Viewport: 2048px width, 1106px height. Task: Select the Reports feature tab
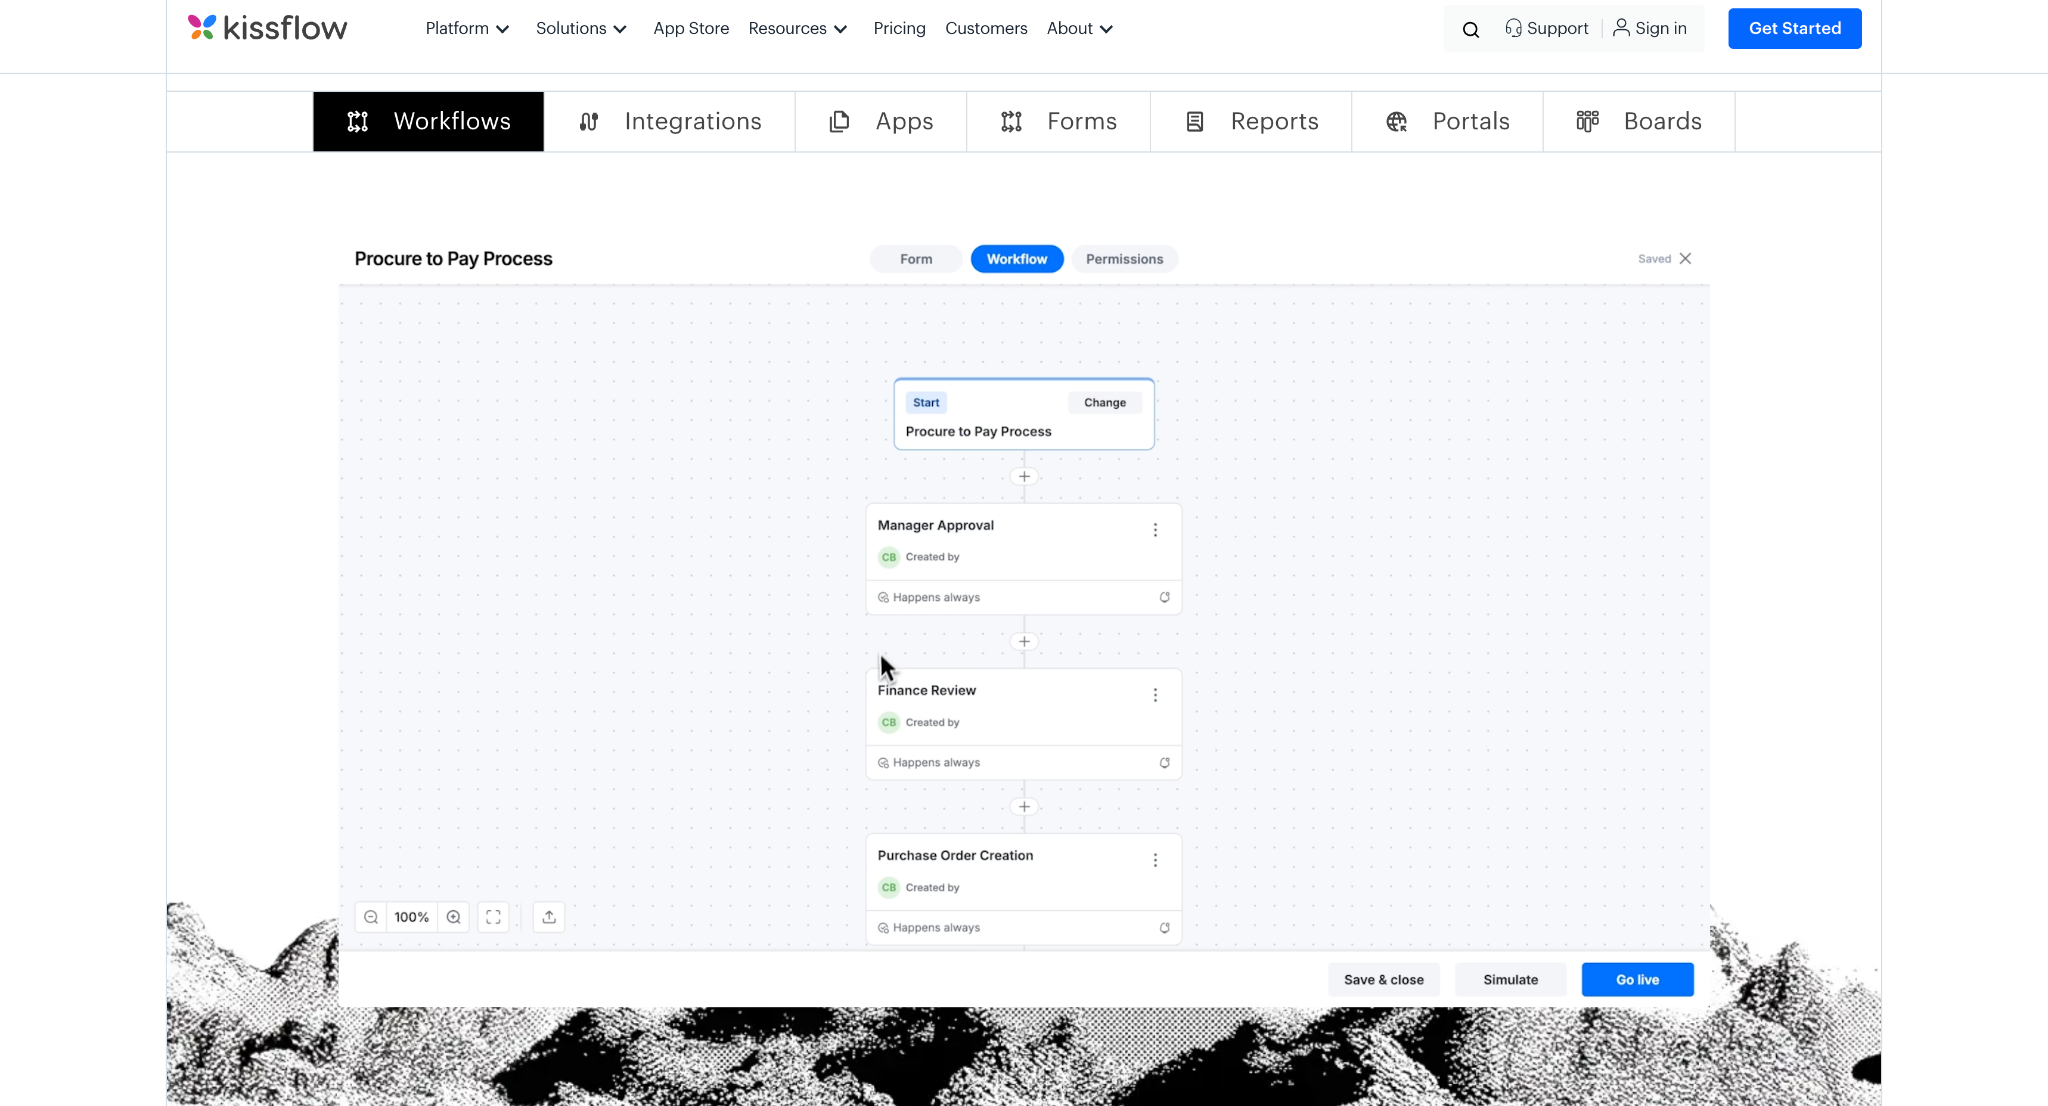point(1251,121)
